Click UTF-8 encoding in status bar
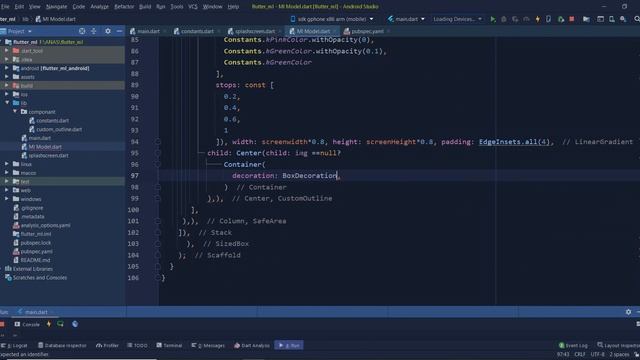The width and height of the screenshot is (640, 360). [598, 354]
